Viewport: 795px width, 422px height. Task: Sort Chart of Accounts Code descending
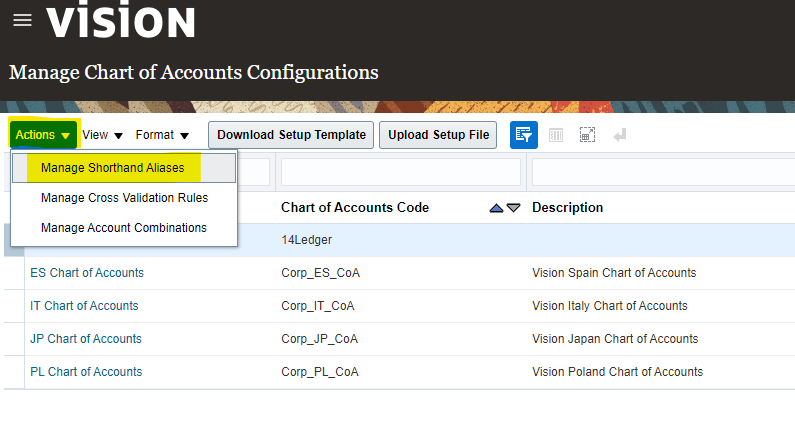(x=513, y=208)
